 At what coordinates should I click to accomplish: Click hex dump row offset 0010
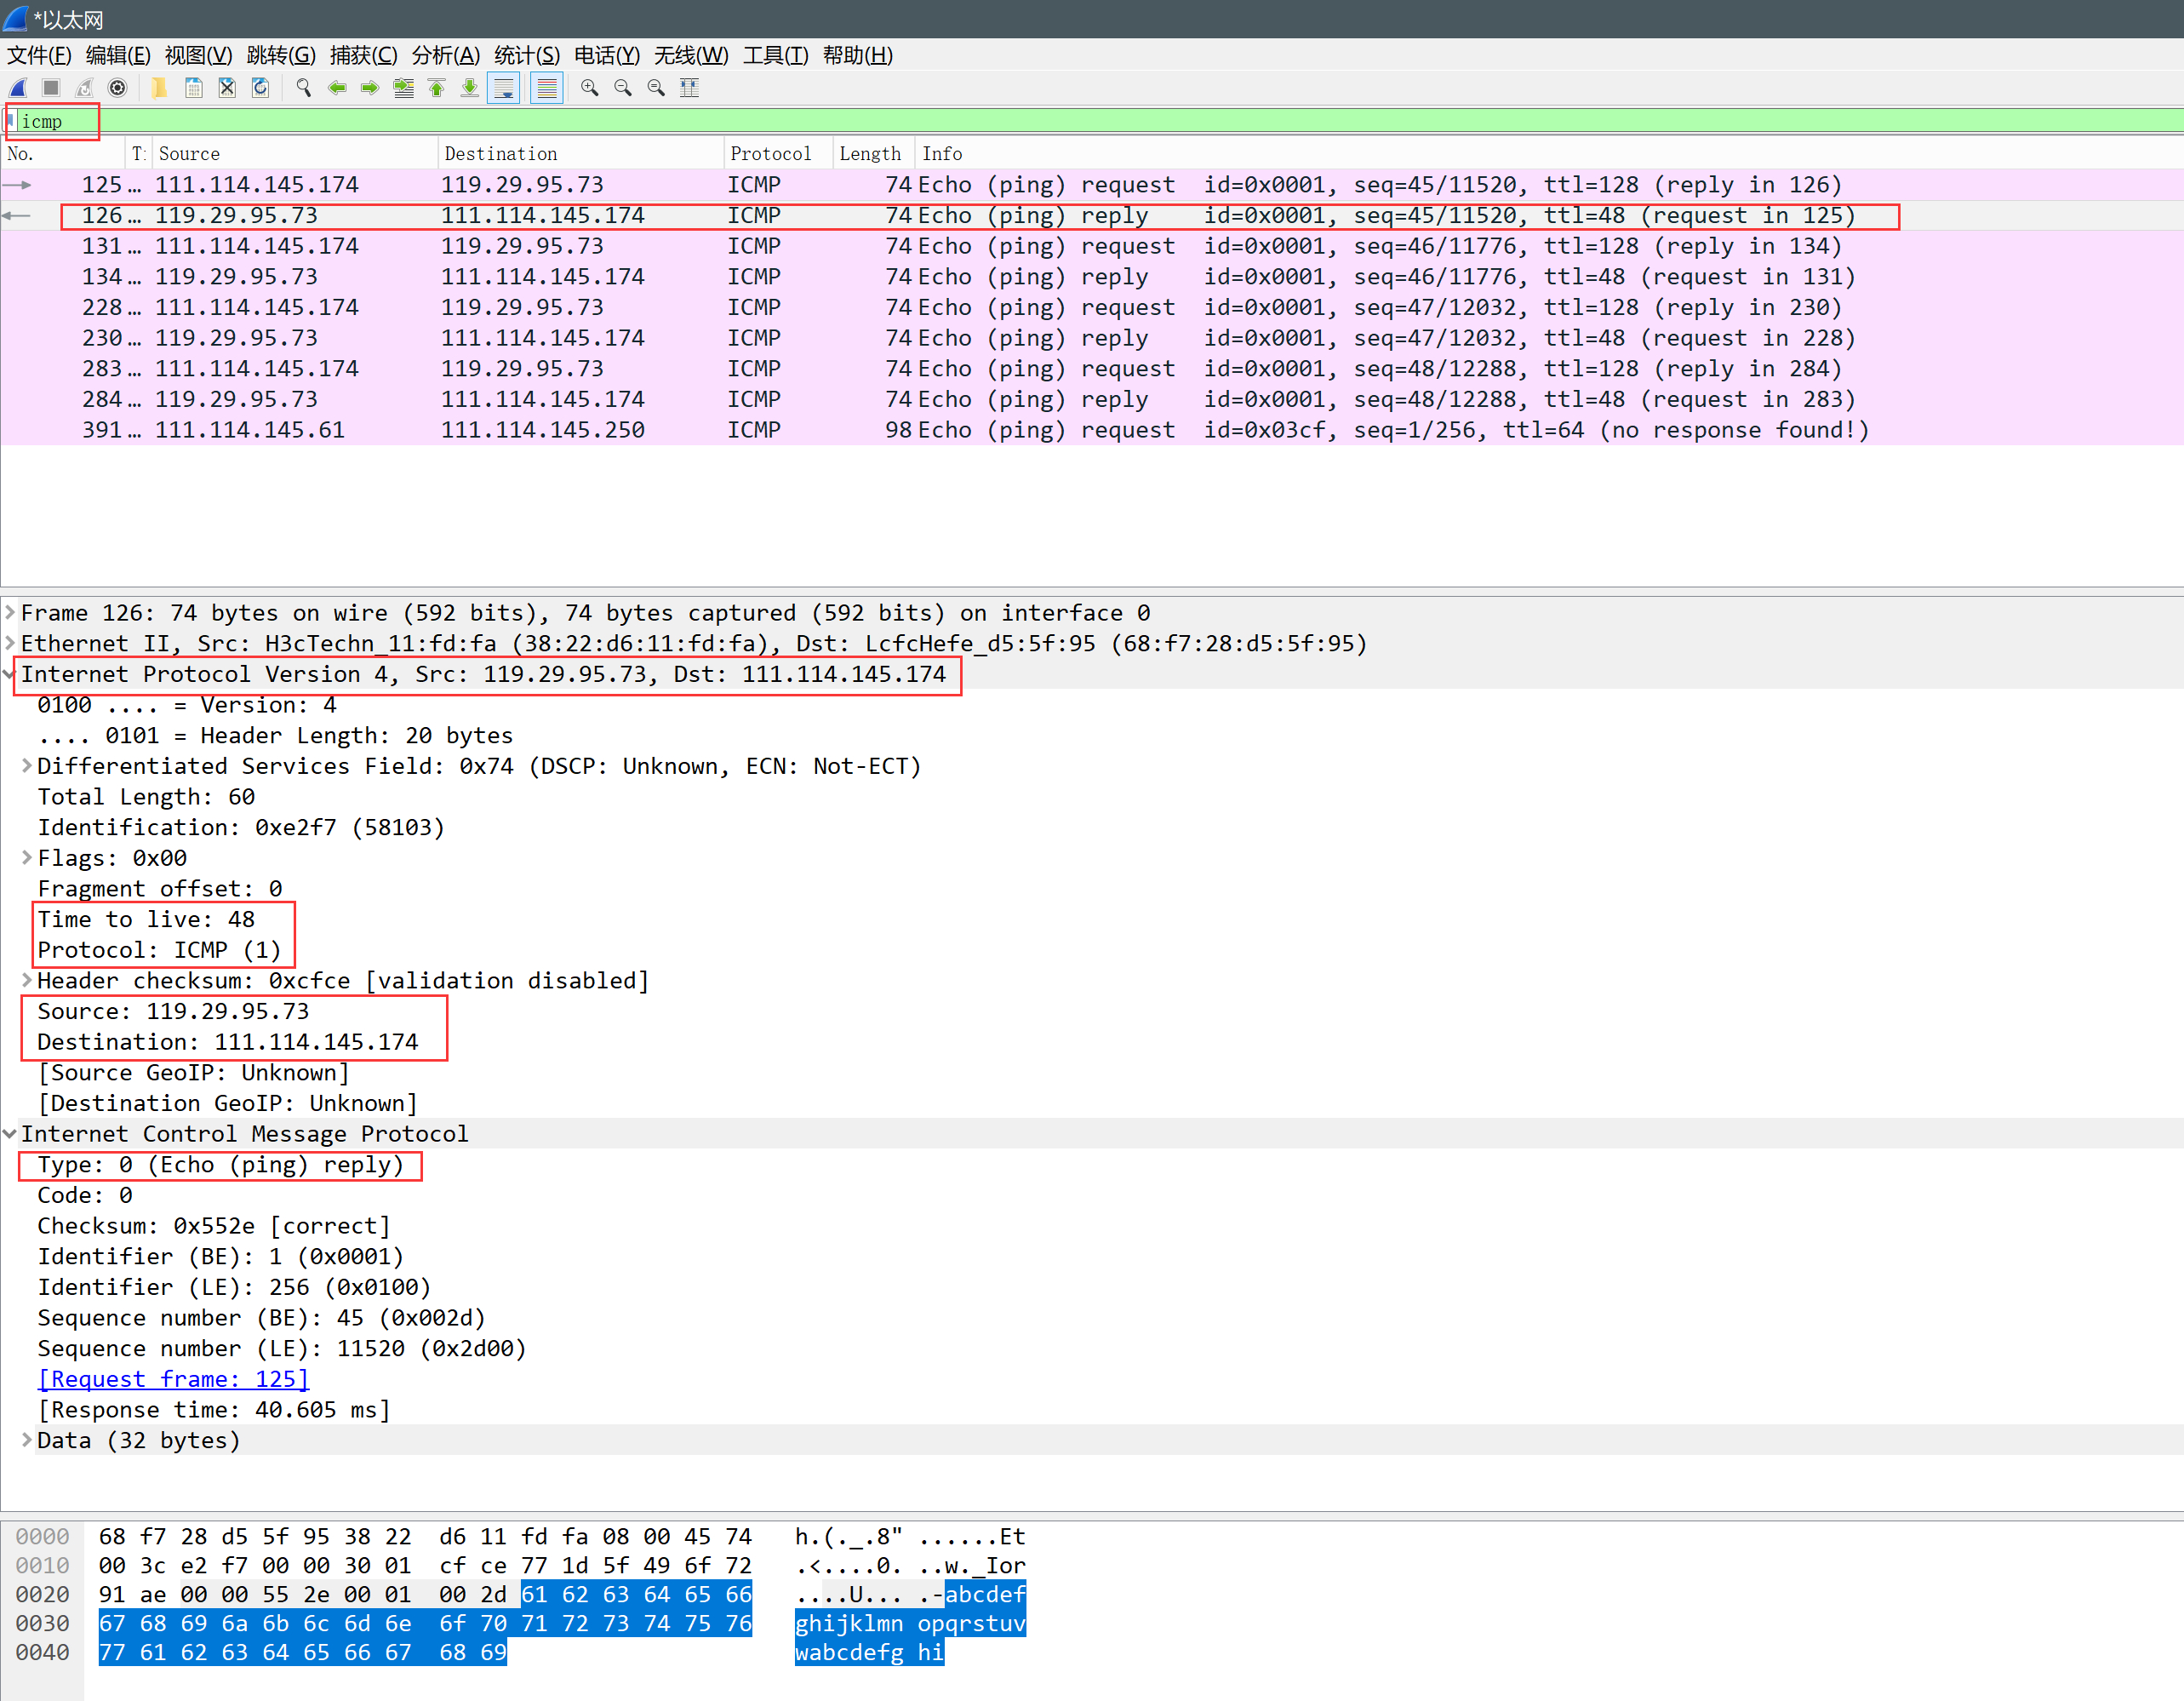pyautogui.click(x=42, y=1565)
